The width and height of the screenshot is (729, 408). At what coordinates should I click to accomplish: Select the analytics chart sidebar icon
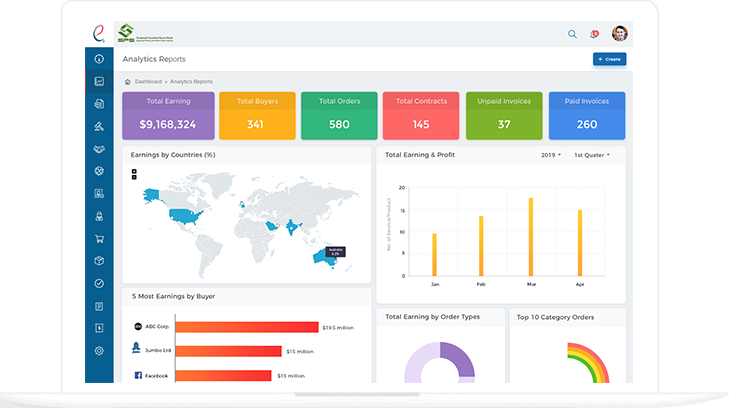tap(99, 81)
